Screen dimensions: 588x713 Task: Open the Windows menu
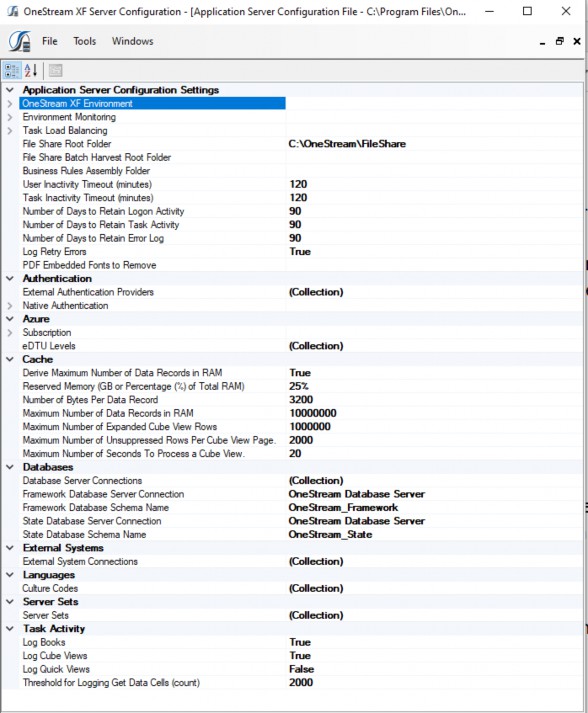coord(132,41)
